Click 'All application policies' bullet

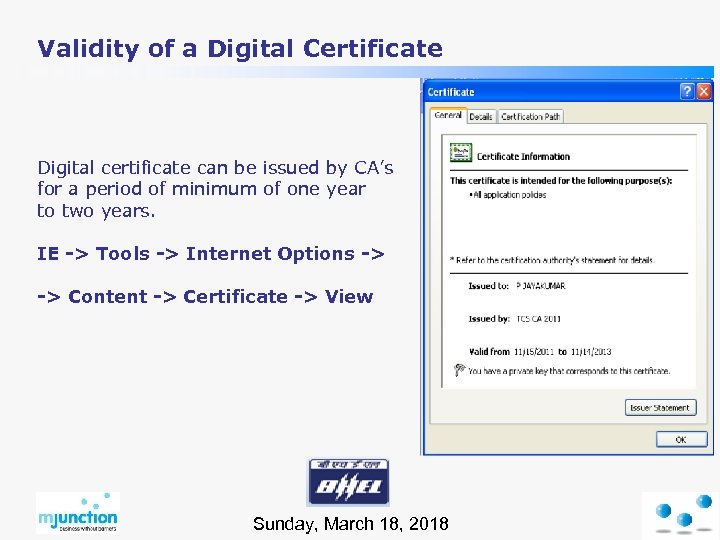tap(508, 195)
